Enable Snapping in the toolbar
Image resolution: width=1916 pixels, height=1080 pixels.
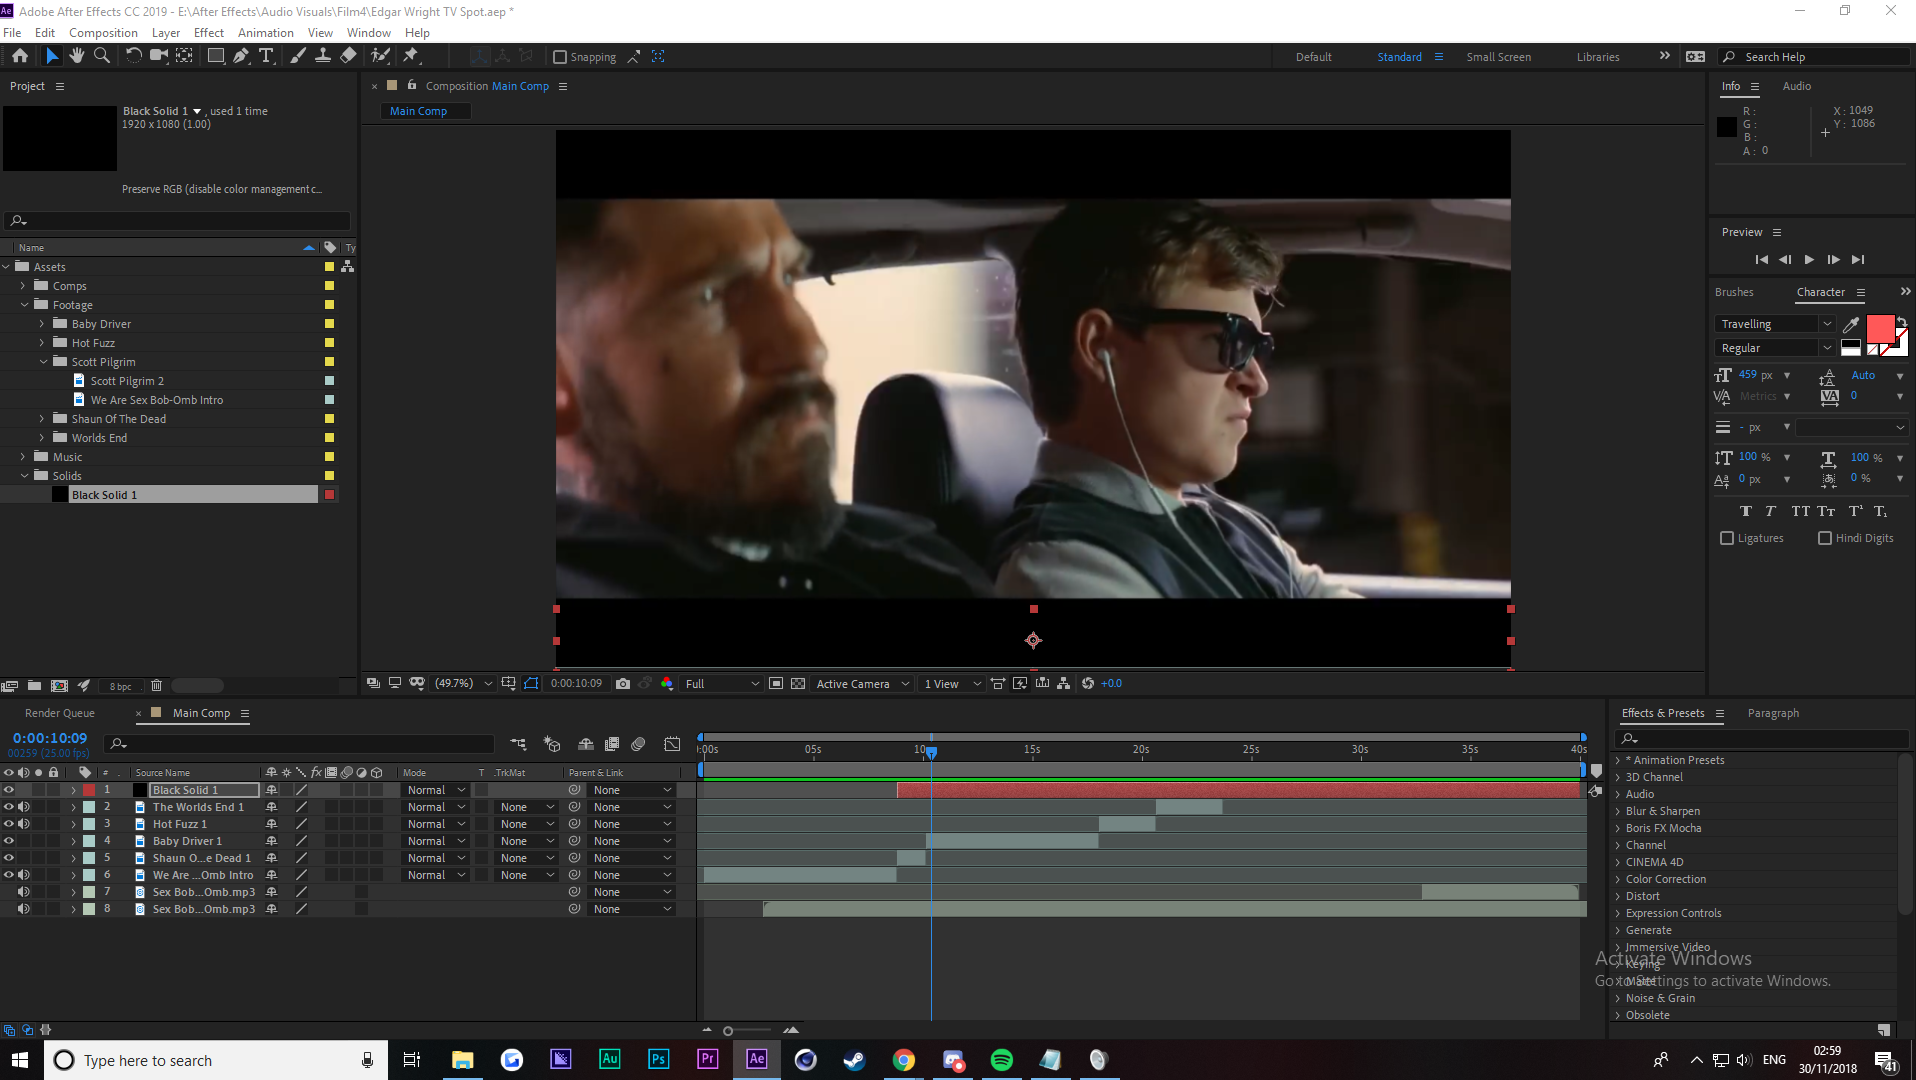[561, 57]
